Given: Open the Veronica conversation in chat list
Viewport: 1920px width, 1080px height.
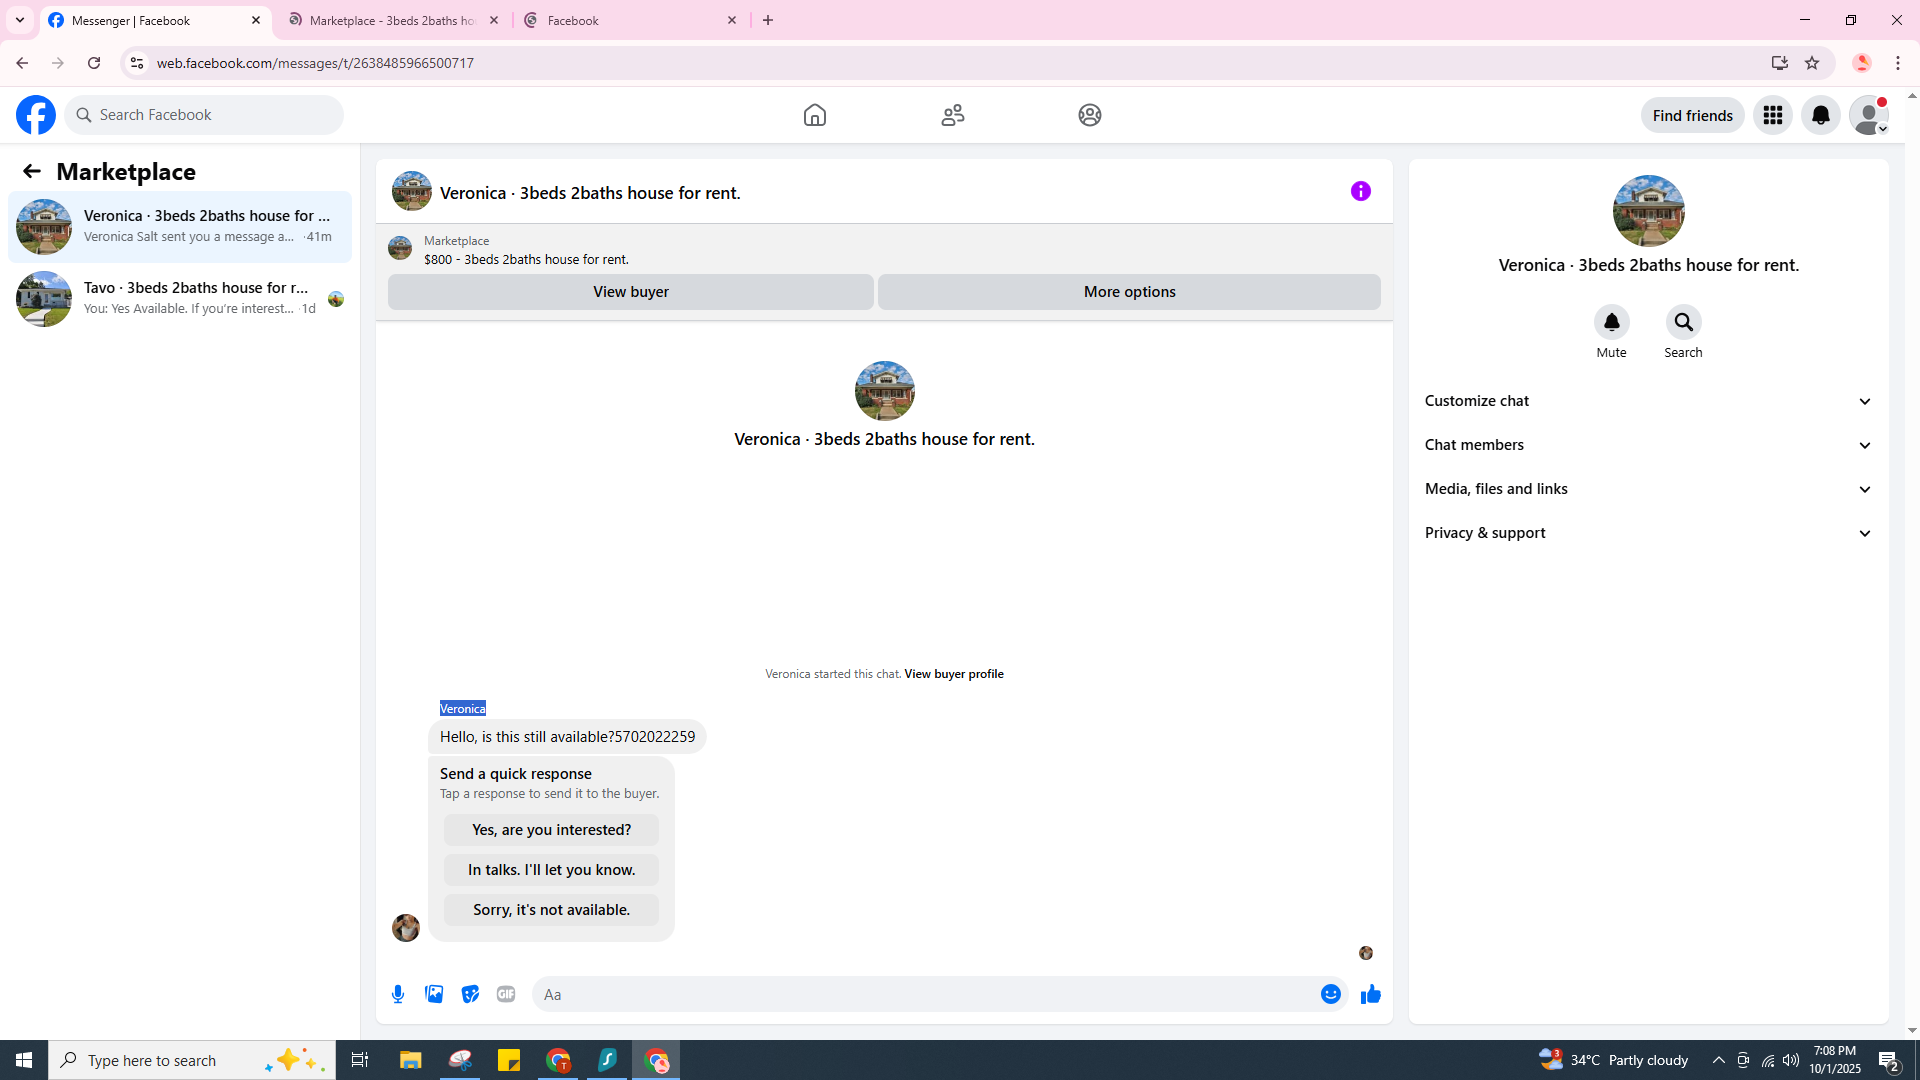Looking at the screenshot, I should (x=180, y=227).
